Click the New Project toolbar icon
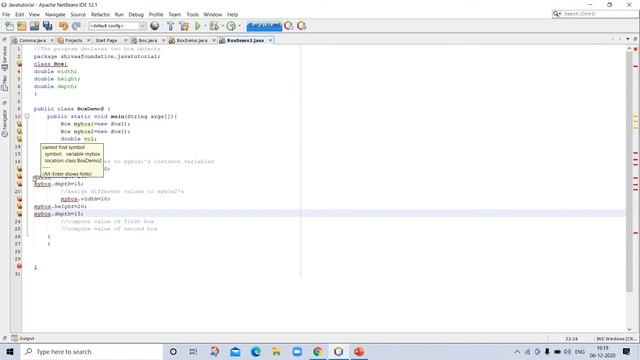This screenshot has width=640, height=360. pos(22,26)
